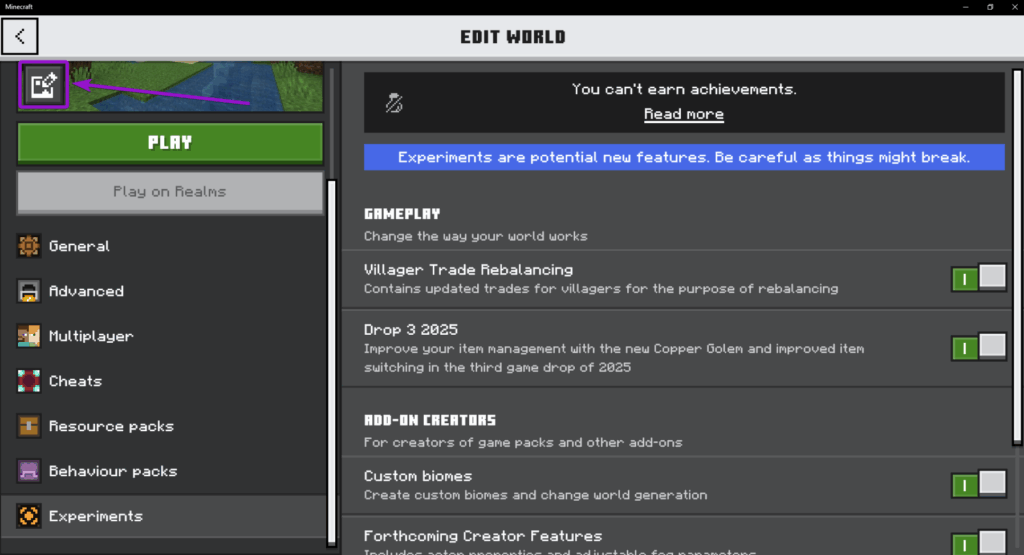Toggle Drop 3 2025 experiment

pyautogui.click(x=978, y=347)
